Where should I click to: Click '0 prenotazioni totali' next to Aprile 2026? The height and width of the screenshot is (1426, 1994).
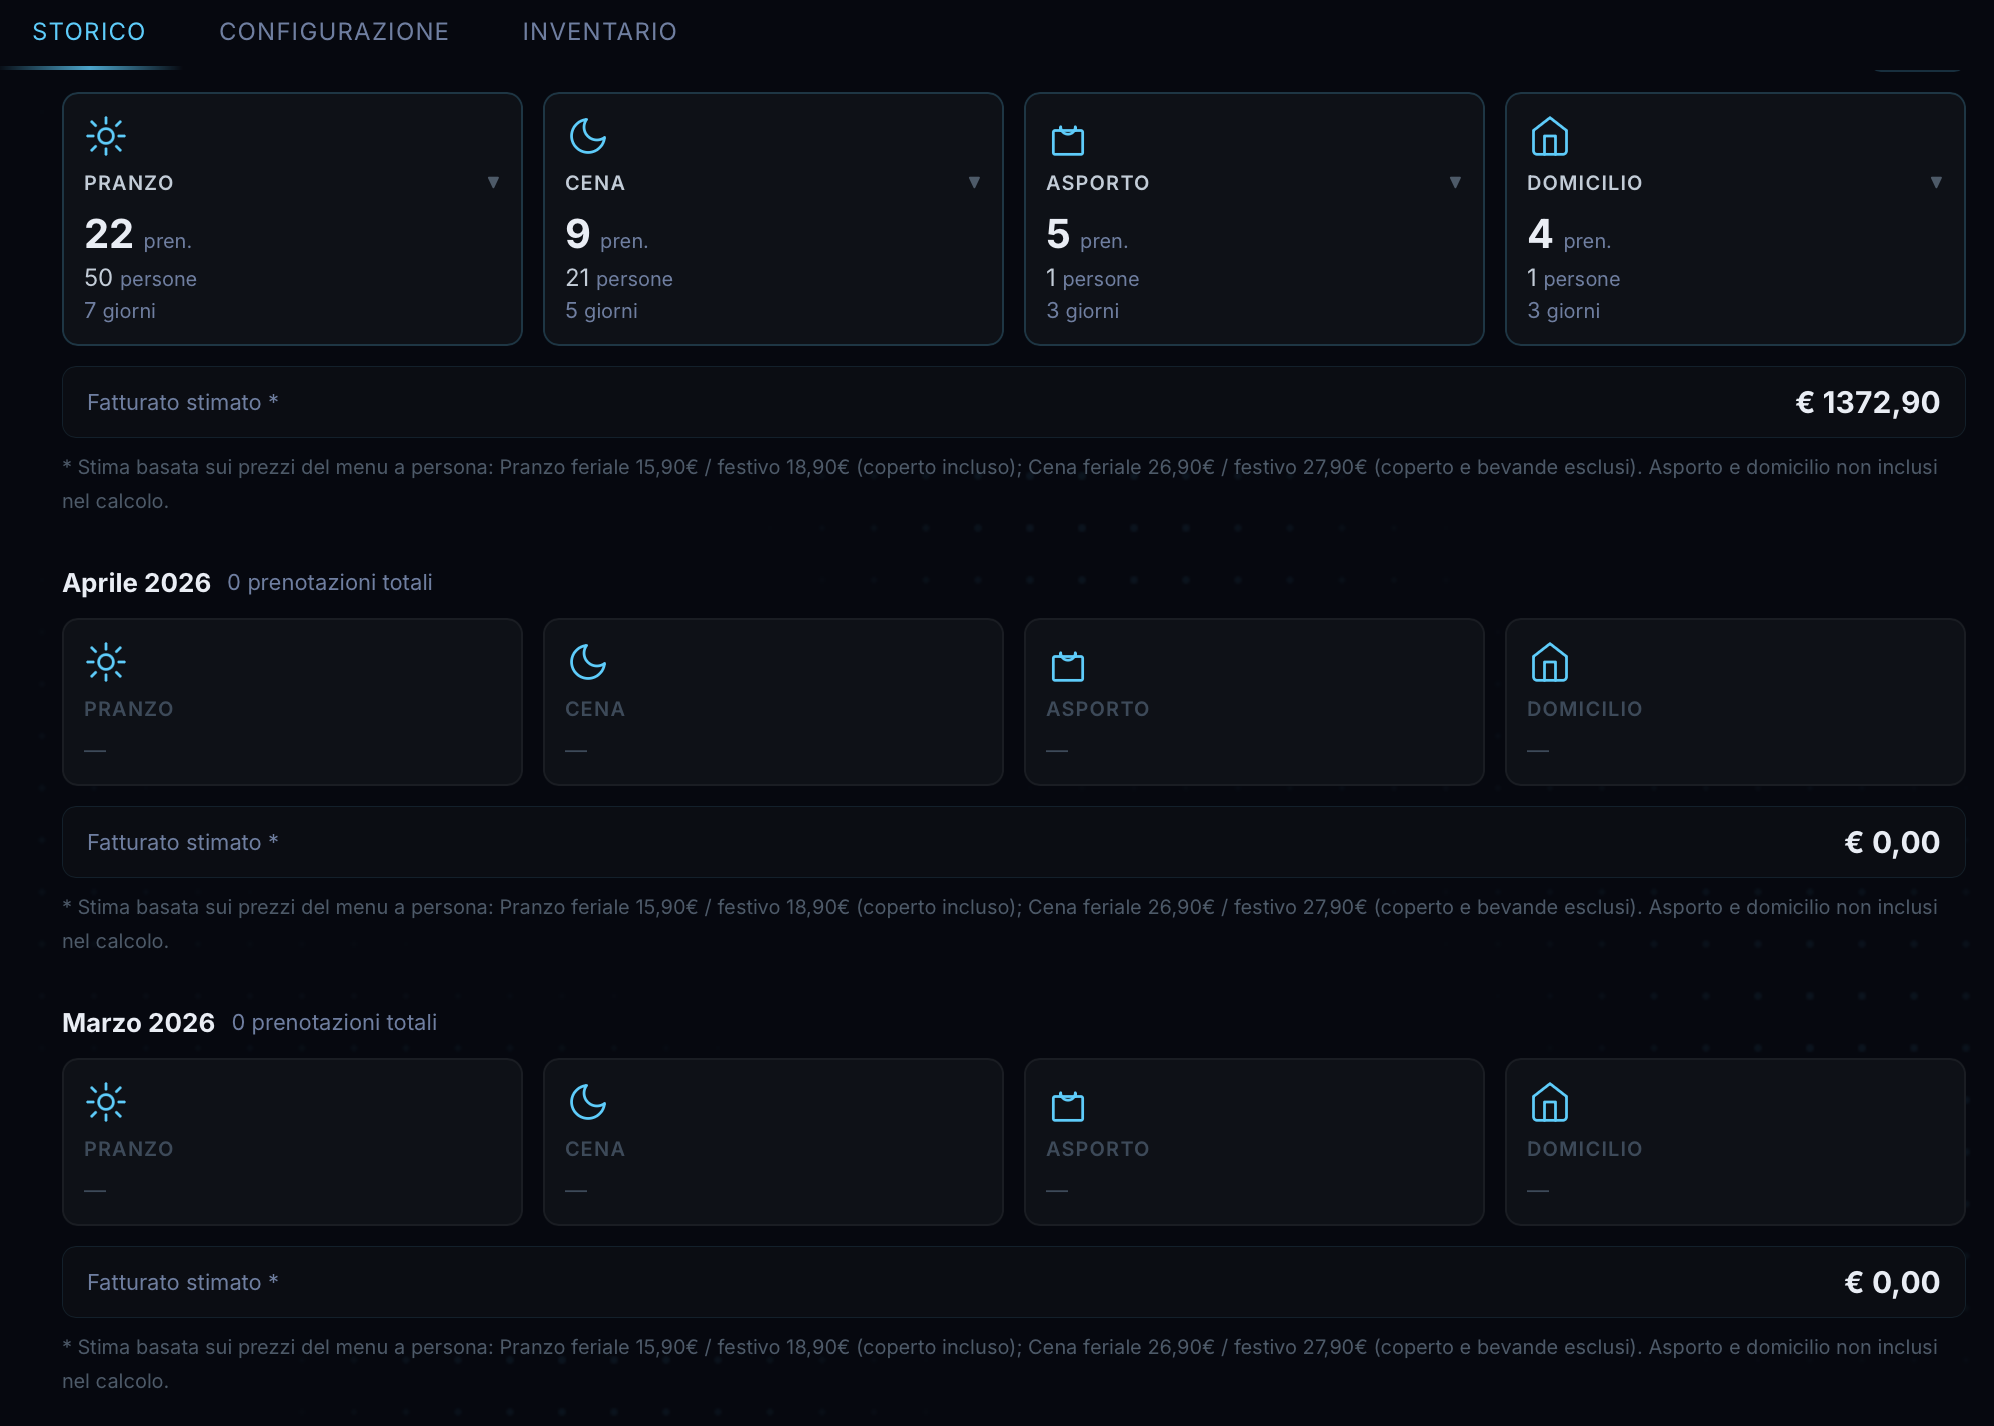pyautogui.click(x=330, y=582)
